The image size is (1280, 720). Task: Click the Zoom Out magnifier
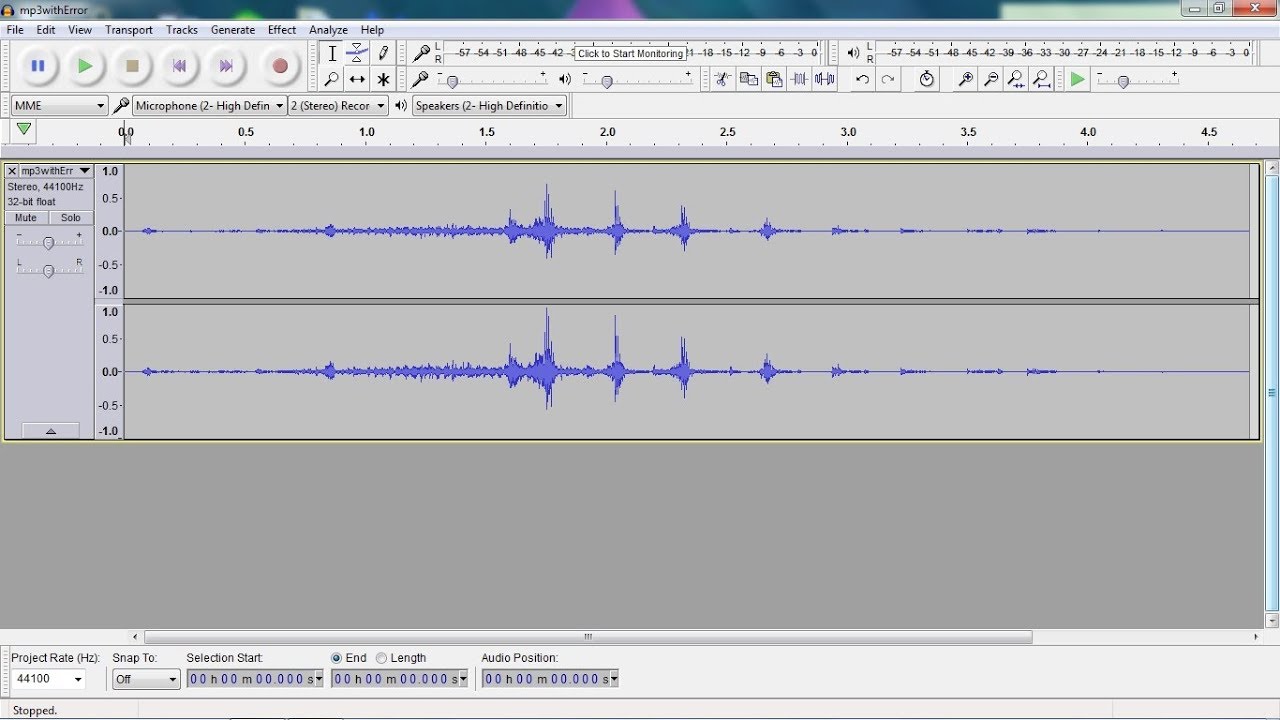coord(991,79)
